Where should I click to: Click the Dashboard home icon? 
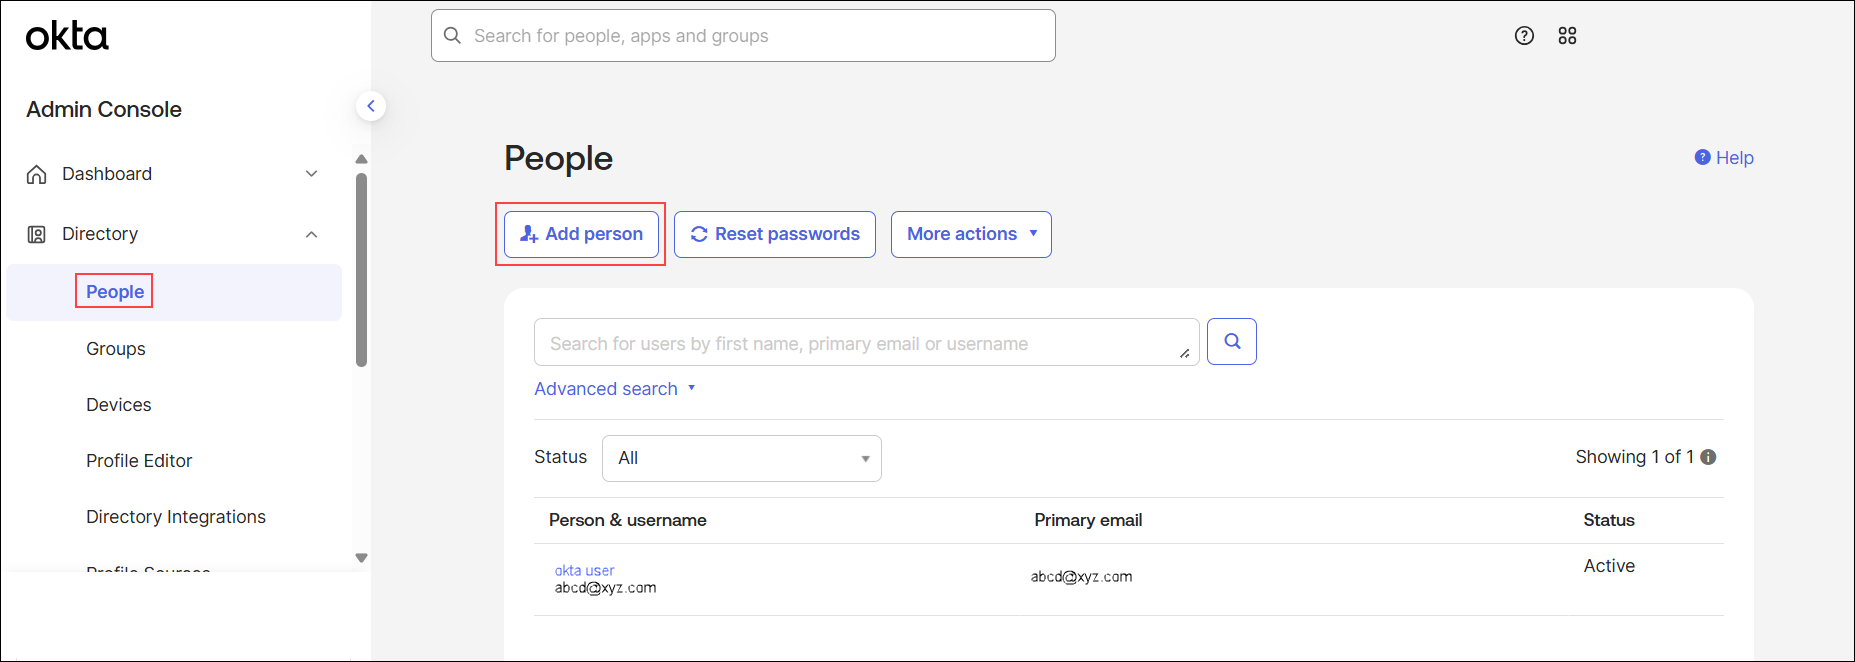(37, 175)
